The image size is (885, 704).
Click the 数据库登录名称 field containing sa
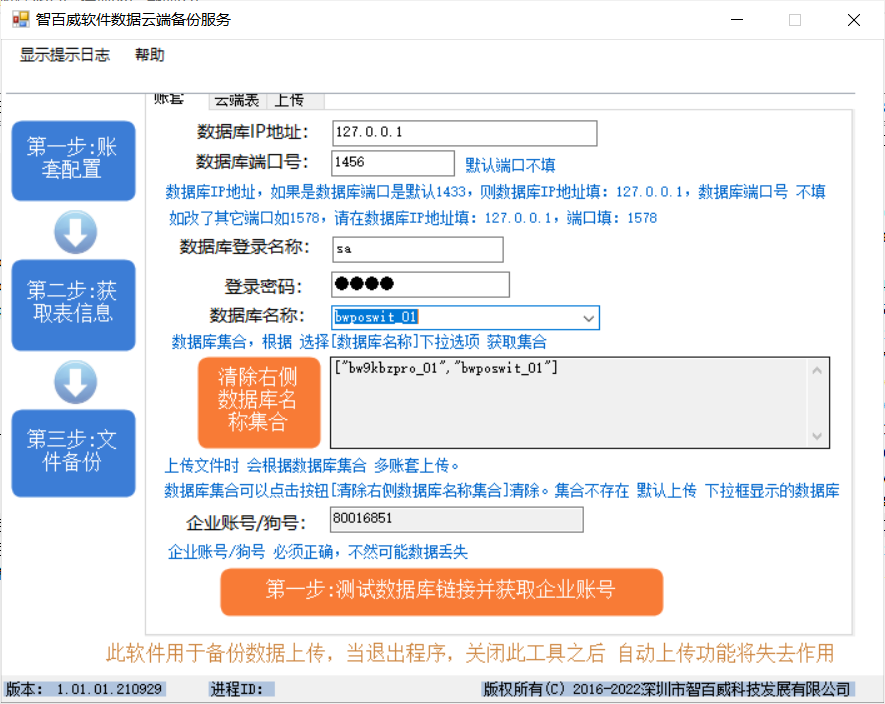[417, 249]
